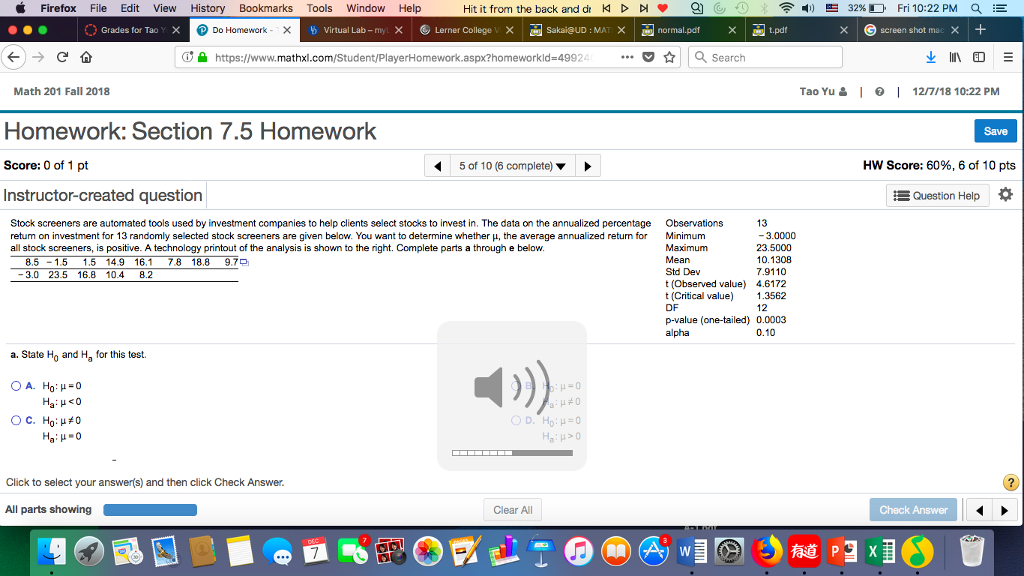
Task: Open PowerPoint in dock
Action: [x=842, y=551]
